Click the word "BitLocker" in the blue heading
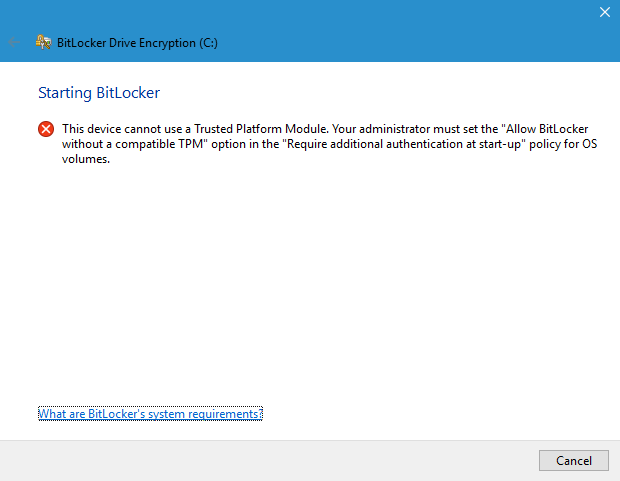 click(x=128, y=93)
